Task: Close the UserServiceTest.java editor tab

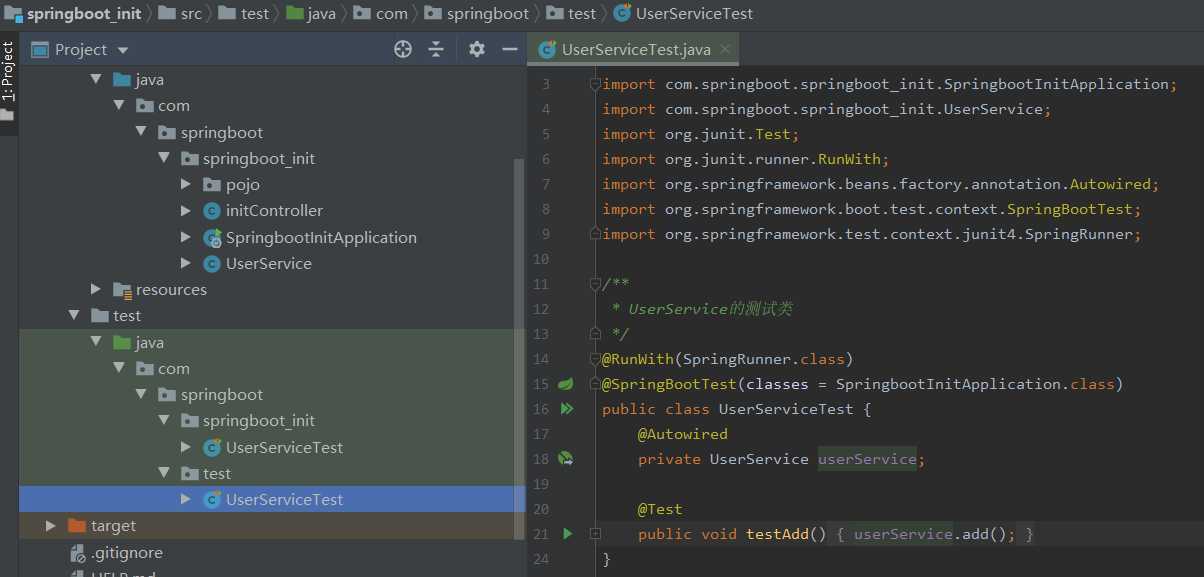Action: [725, 49]
